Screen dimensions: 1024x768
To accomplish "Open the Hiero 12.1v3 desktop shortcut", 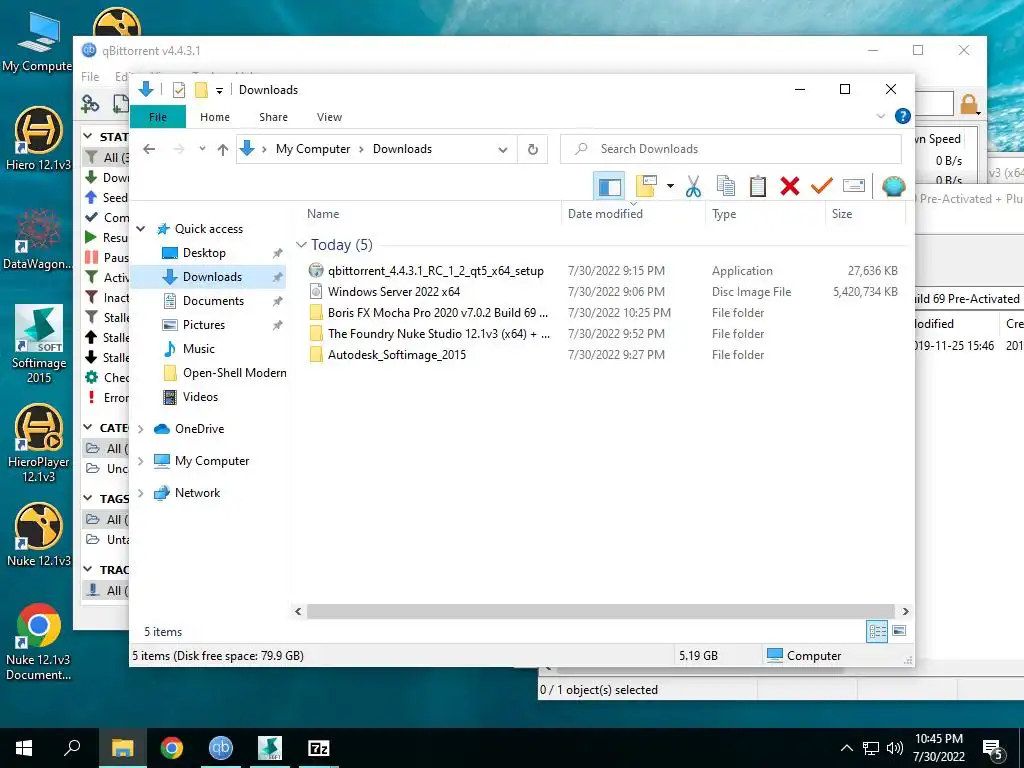I will [x=39, y=138].
